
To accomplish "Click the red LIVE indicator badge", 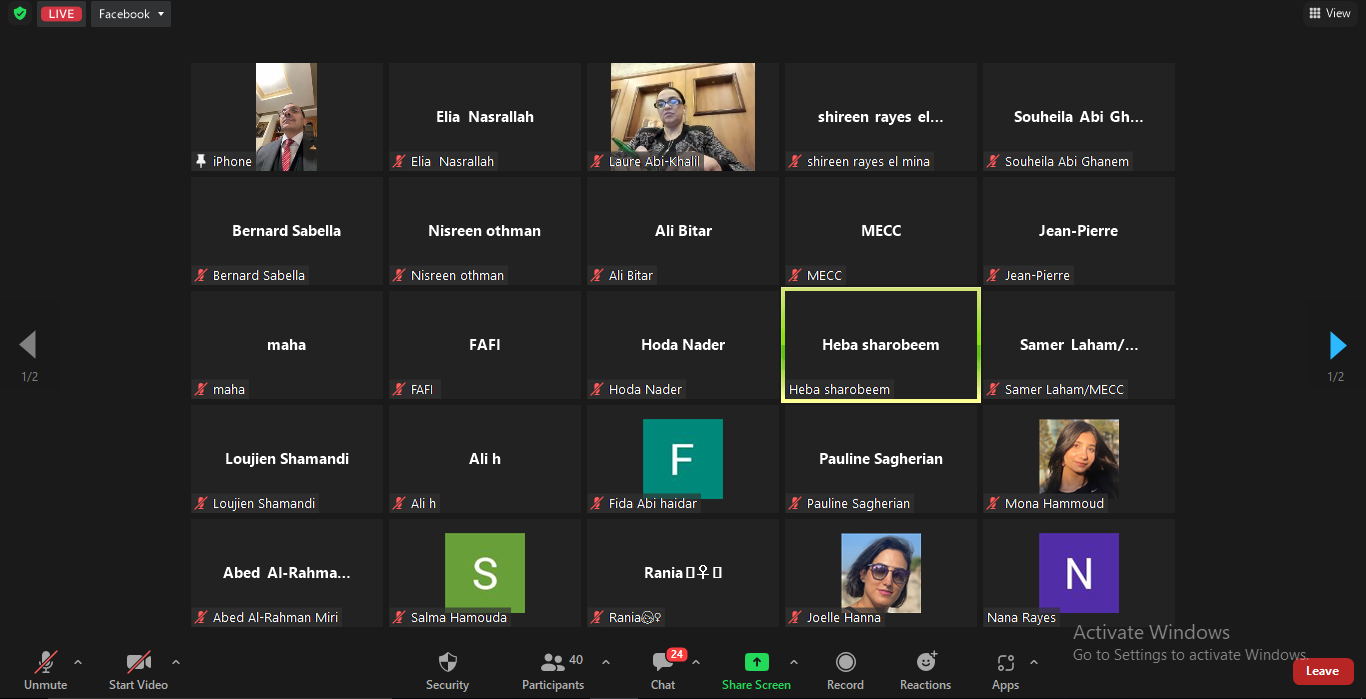I will [x=61, y=14].
